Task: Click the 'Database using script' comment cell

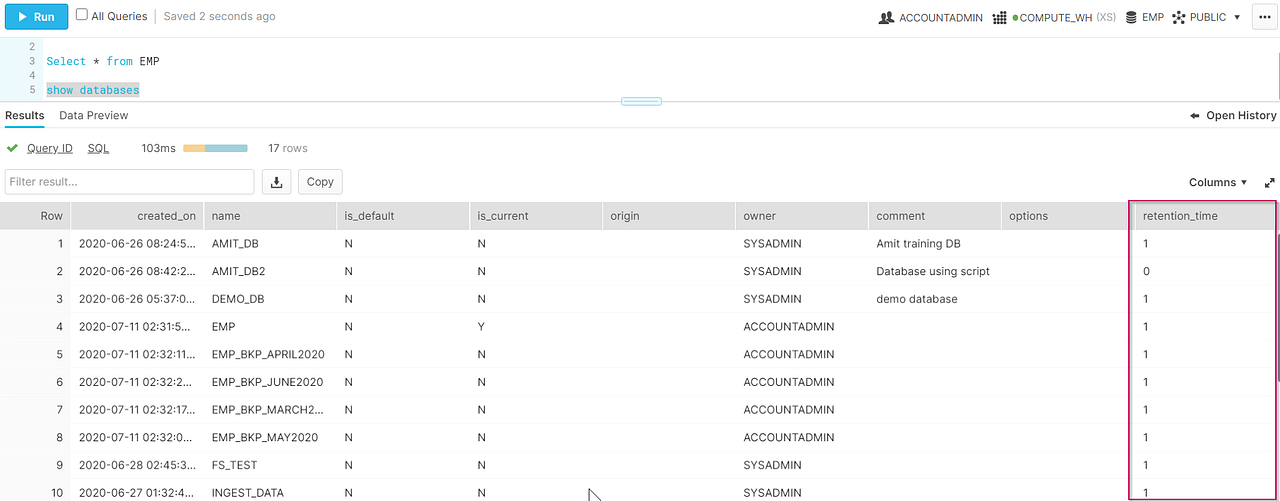Action: pos(935,271)
